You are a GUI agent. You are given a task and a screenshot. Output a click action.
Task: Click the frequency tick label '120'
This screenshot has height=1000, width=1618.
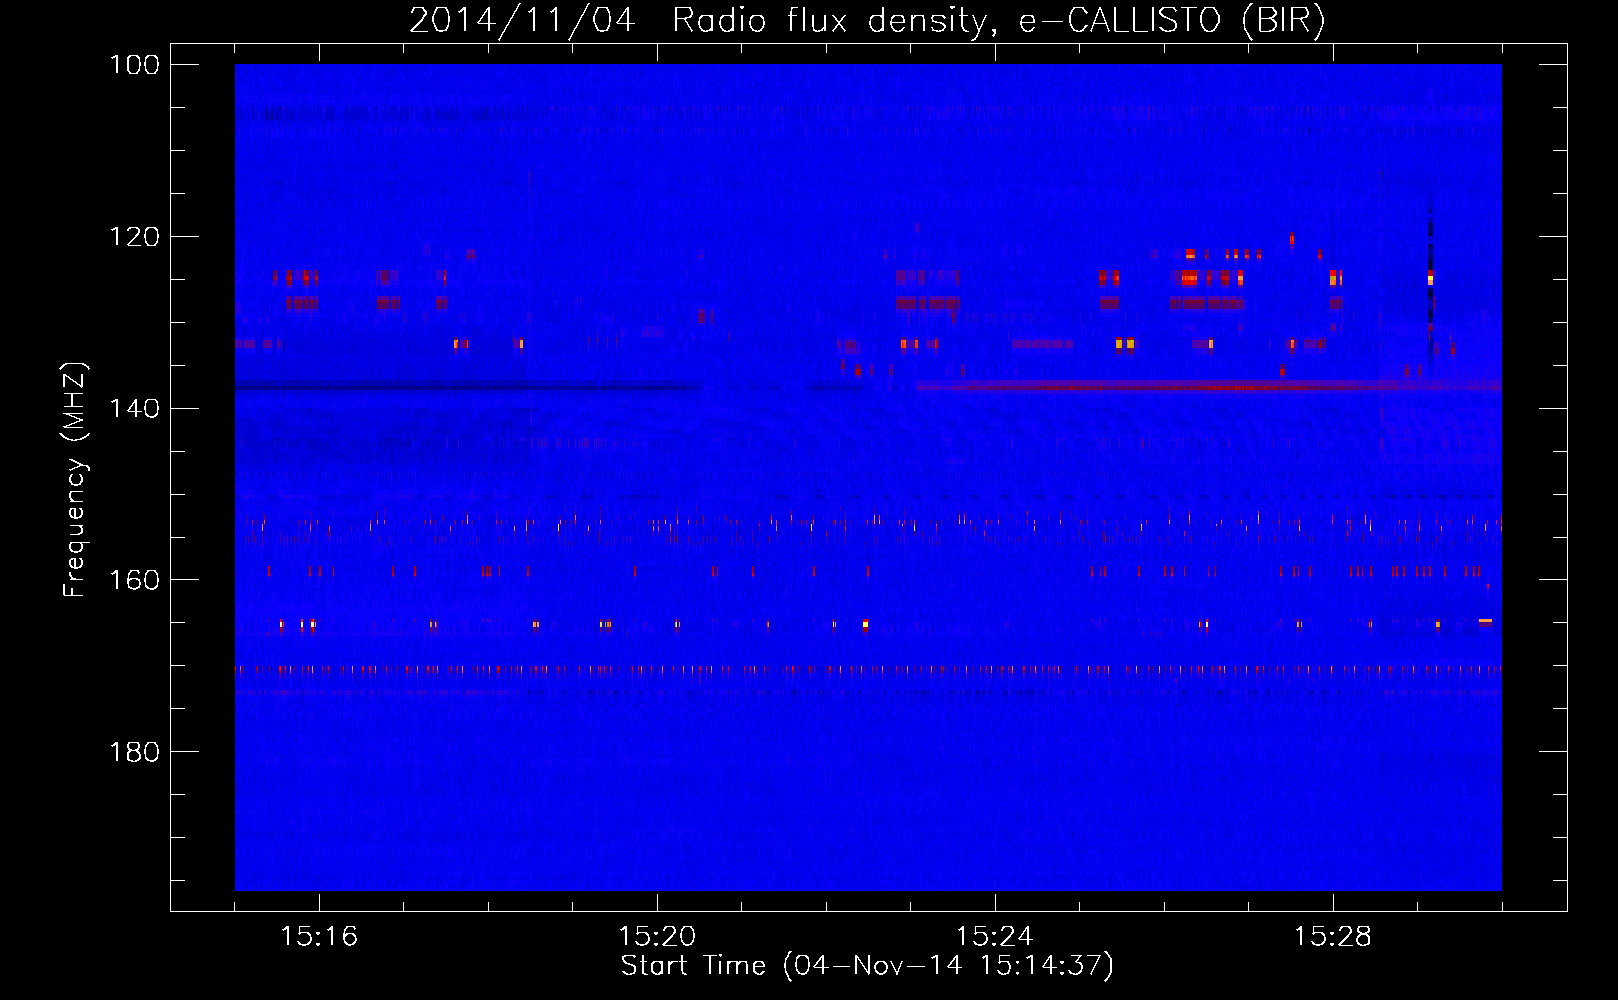[137, 237]
